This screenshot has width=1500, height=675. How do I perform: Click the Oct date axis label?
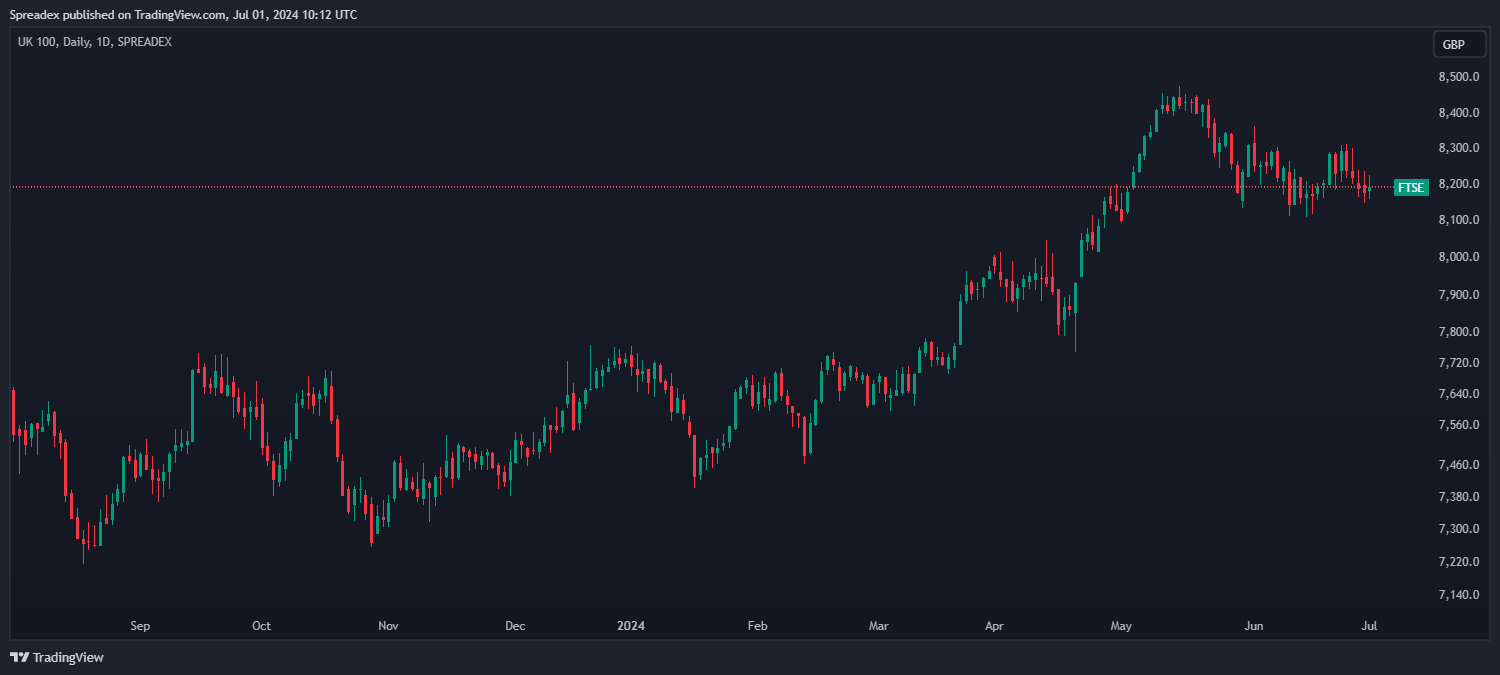261,626
